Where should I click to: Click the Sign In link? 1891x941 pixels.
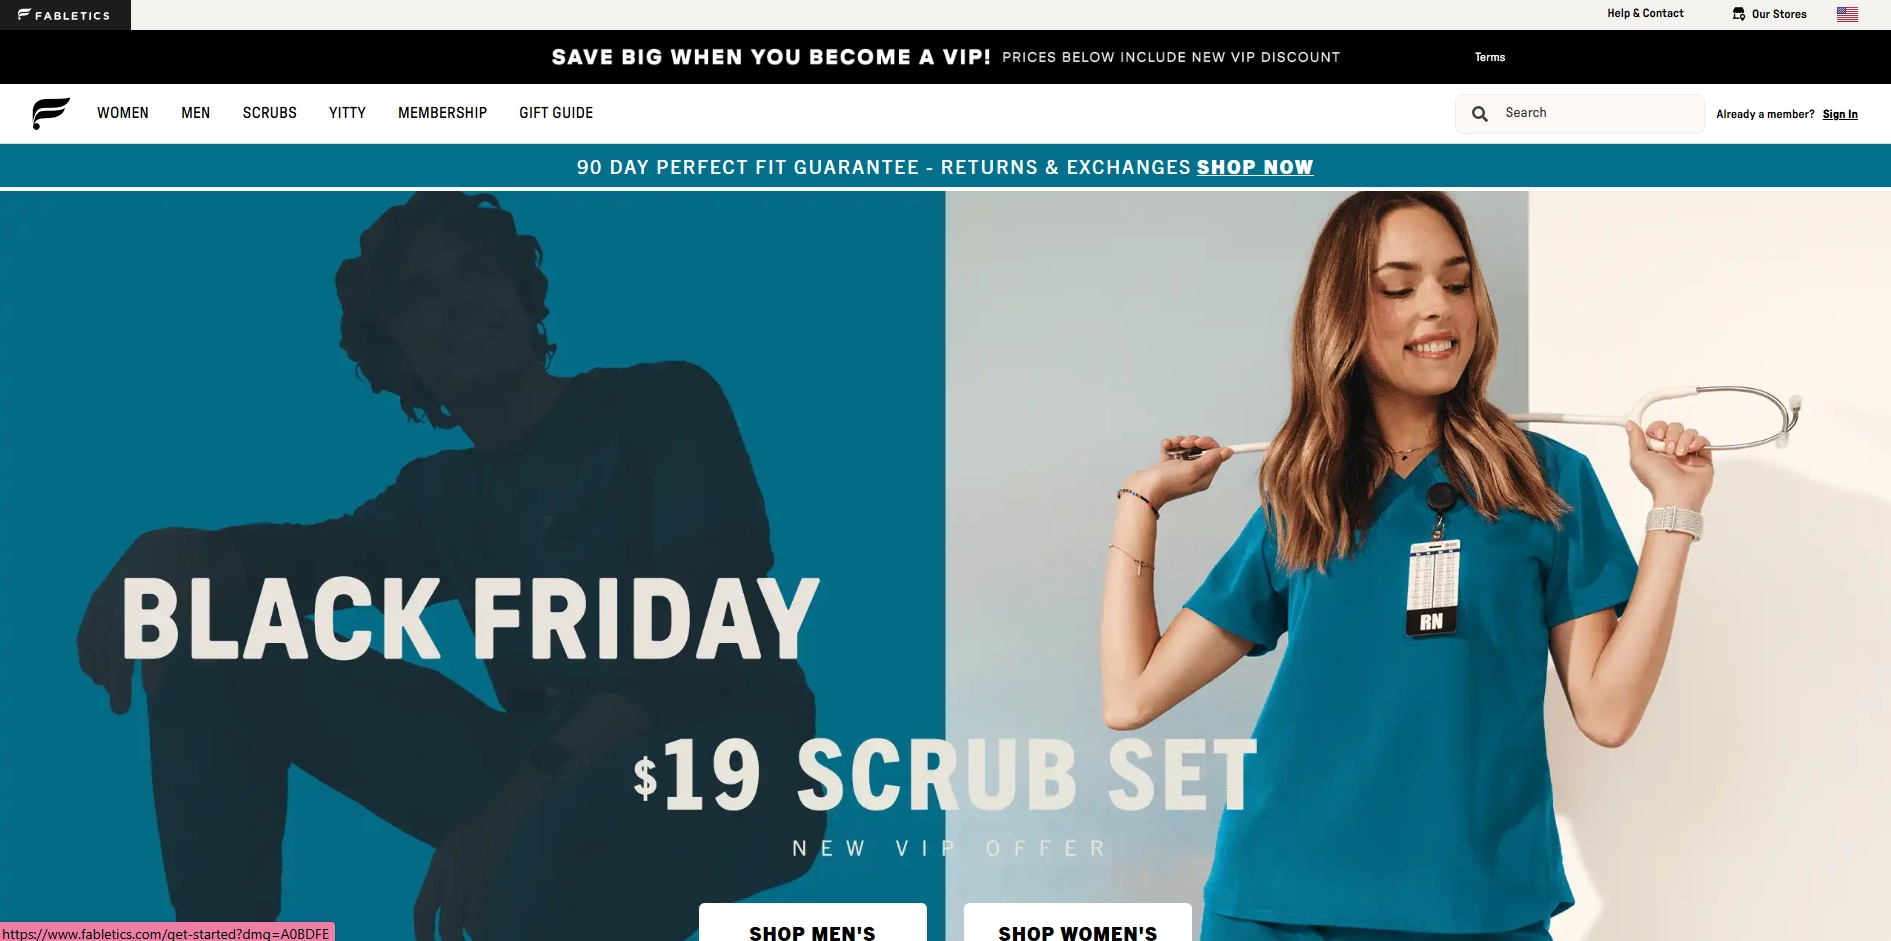tap(1840, 114)
